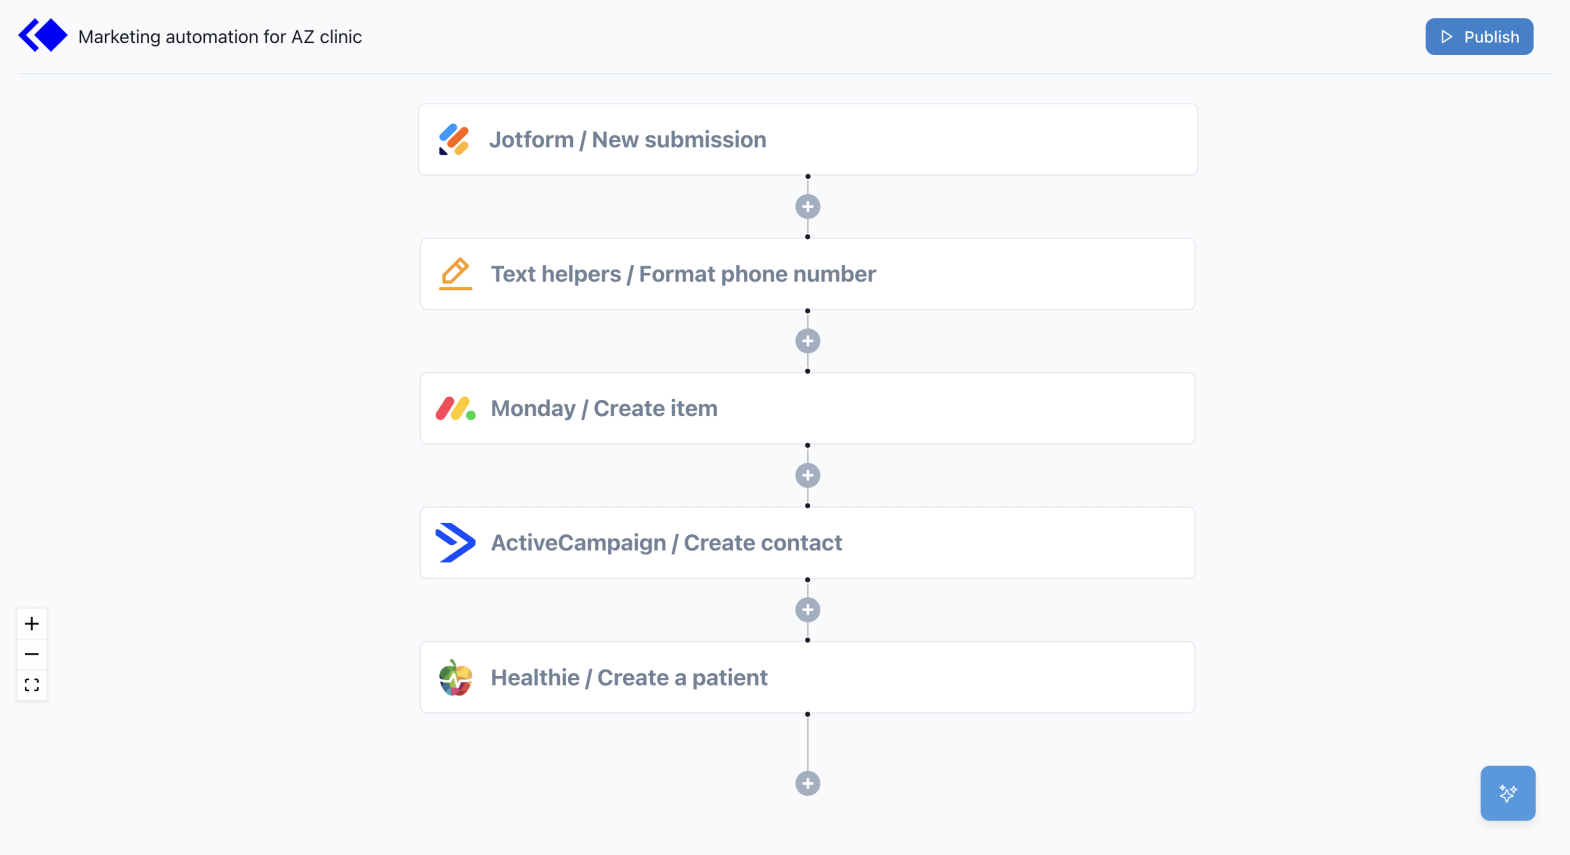The height and width of the screenshot is (855, 1570).
Task: Select the Healthie / Create a patient step
Action: click(807, 677)
